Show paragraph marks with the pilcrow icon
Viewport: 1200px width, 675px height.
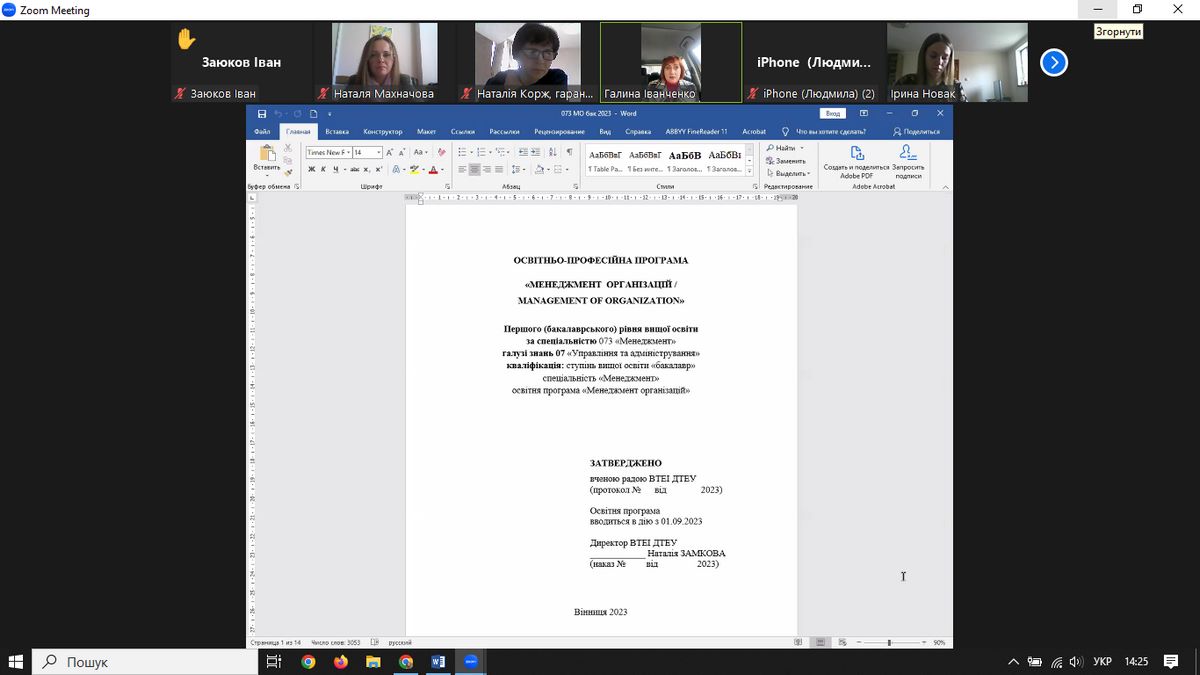(x=569, y=152)
